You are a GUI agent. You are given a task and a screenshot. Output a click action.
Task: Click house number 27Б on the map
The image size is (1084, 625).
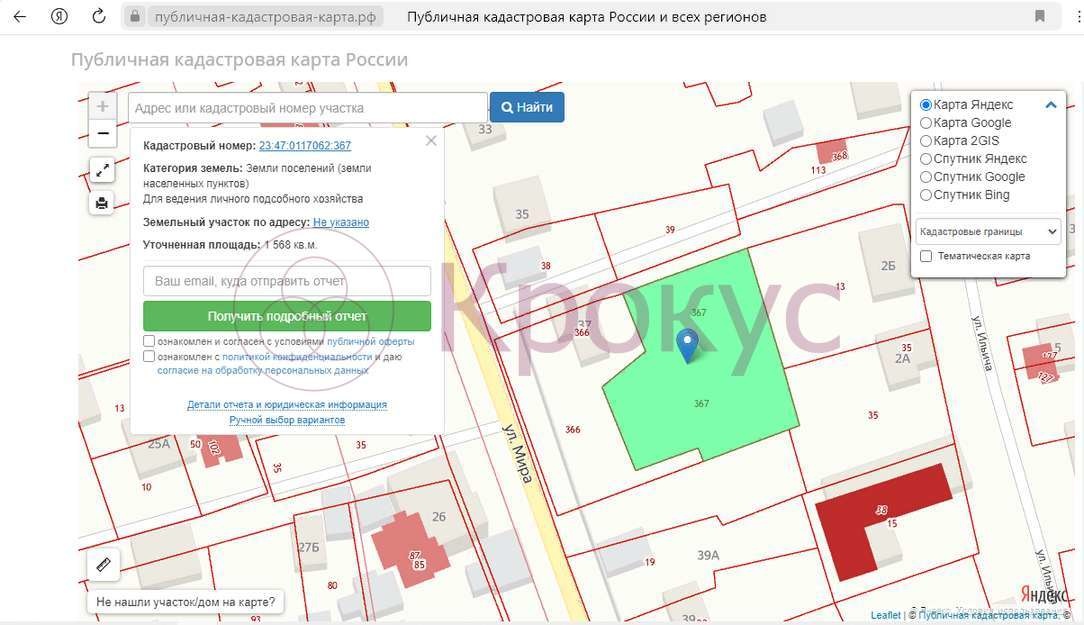309,547
